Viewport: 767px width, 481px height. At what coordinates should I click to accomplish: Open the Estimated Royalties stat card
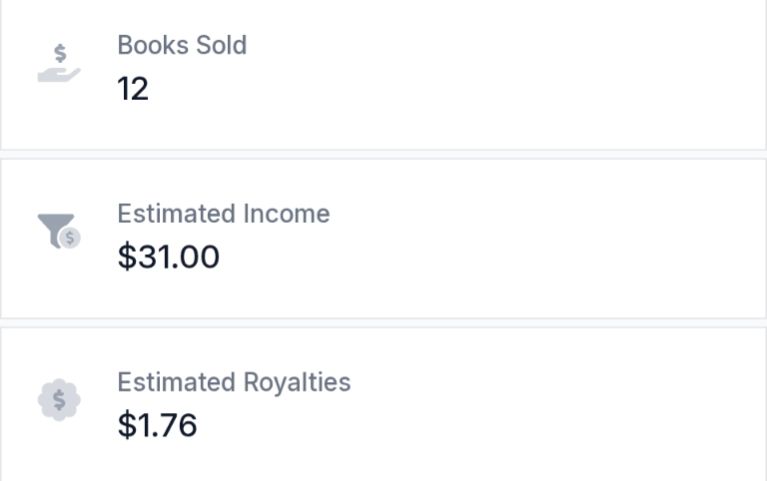click(384, 404)
